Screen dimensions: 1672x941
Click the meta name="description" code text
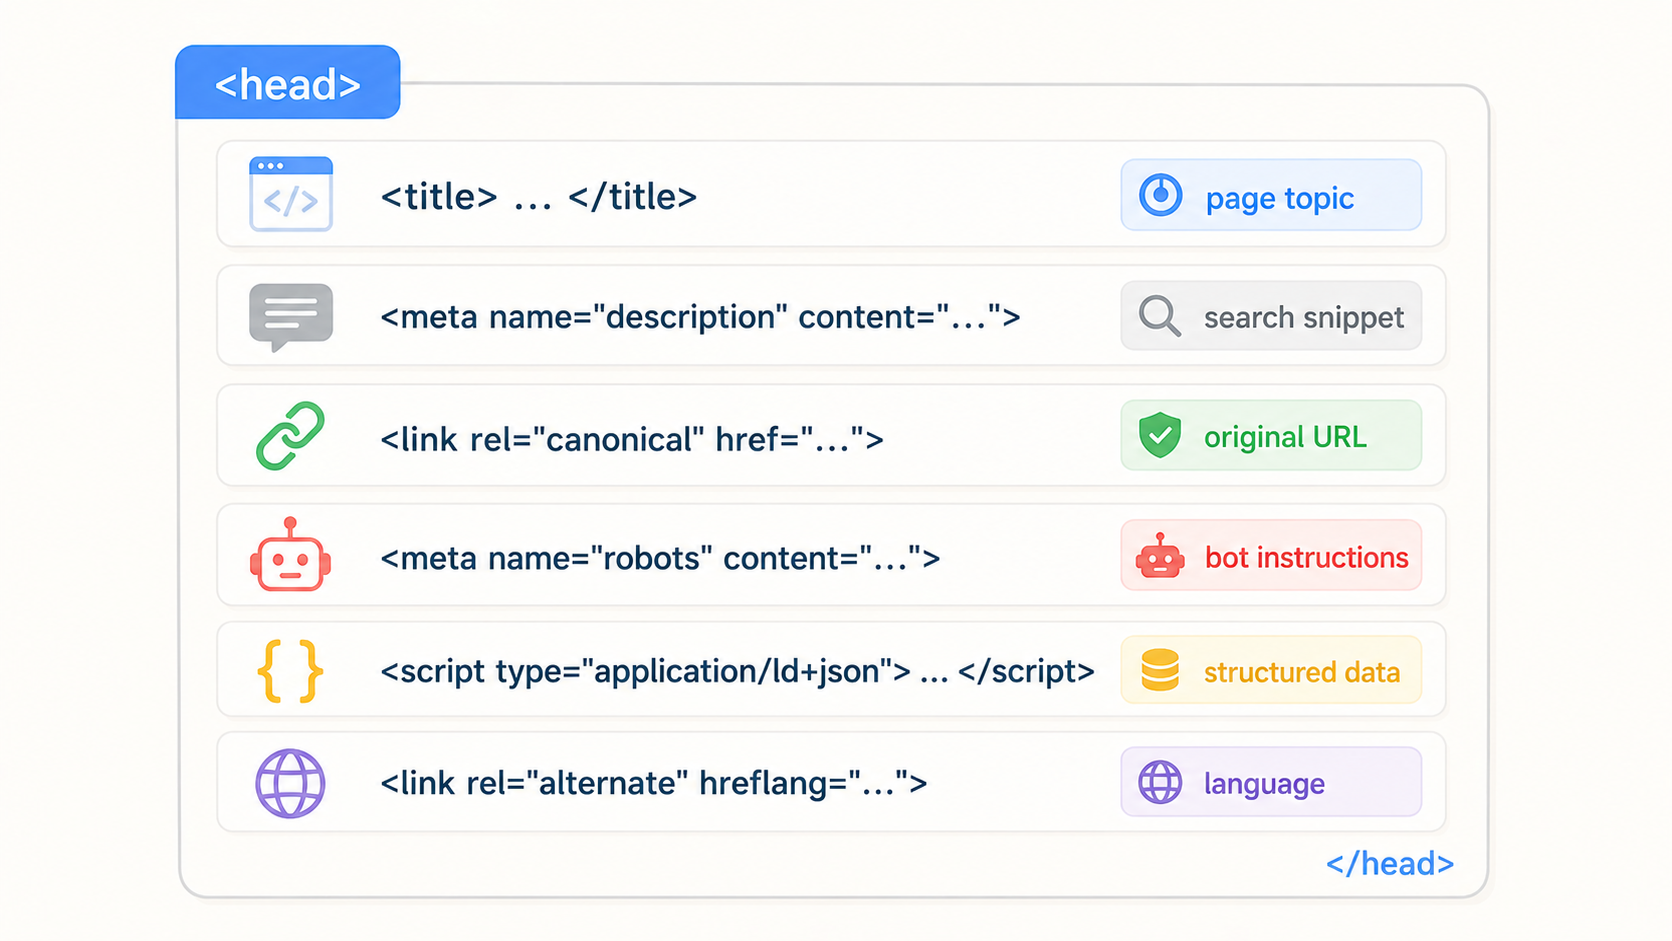700,317
